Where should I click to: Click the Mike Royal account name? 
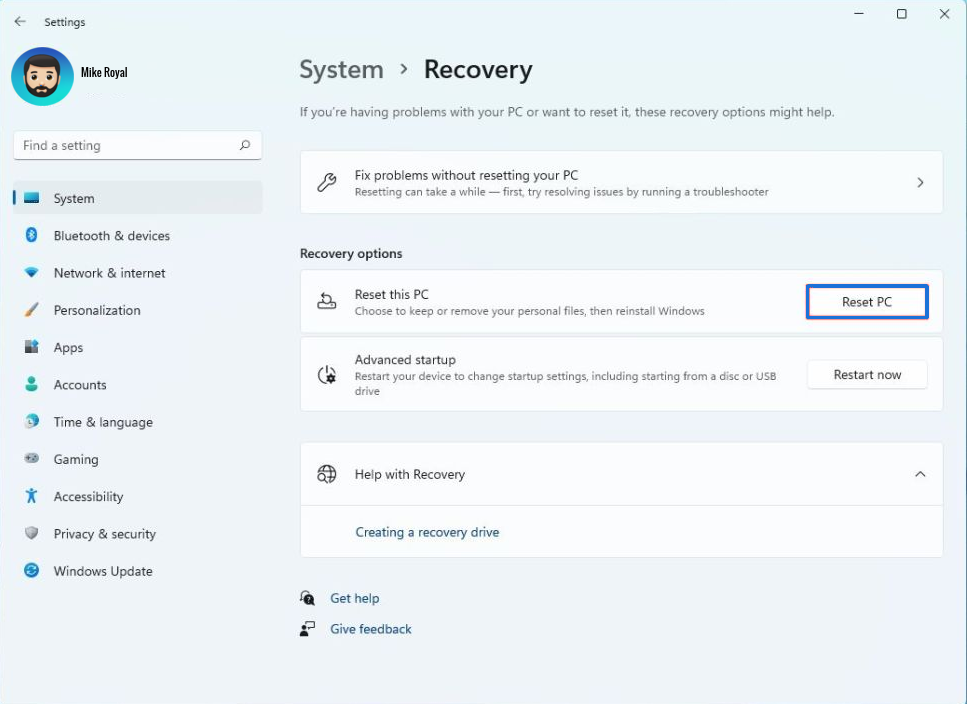104,72
